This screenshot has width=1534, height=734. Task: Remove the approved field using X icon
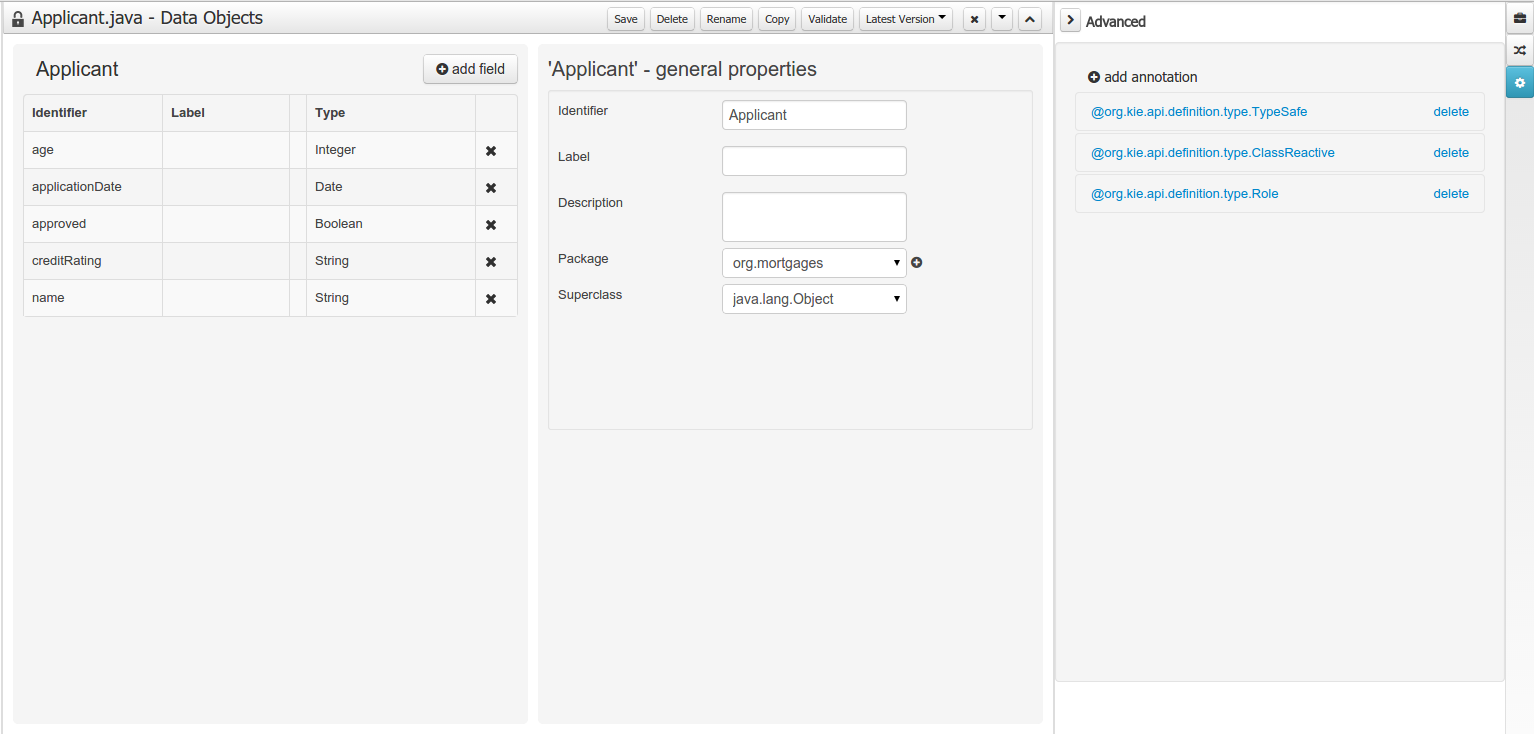(491, 225)
